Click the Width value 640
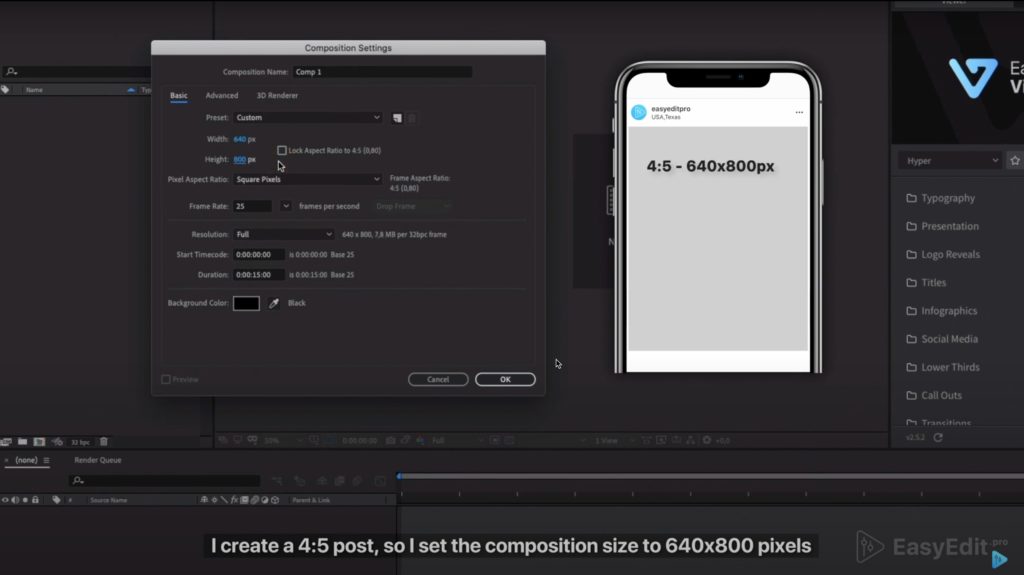Screen dimensions: 1024x575 tap(240, 139)
